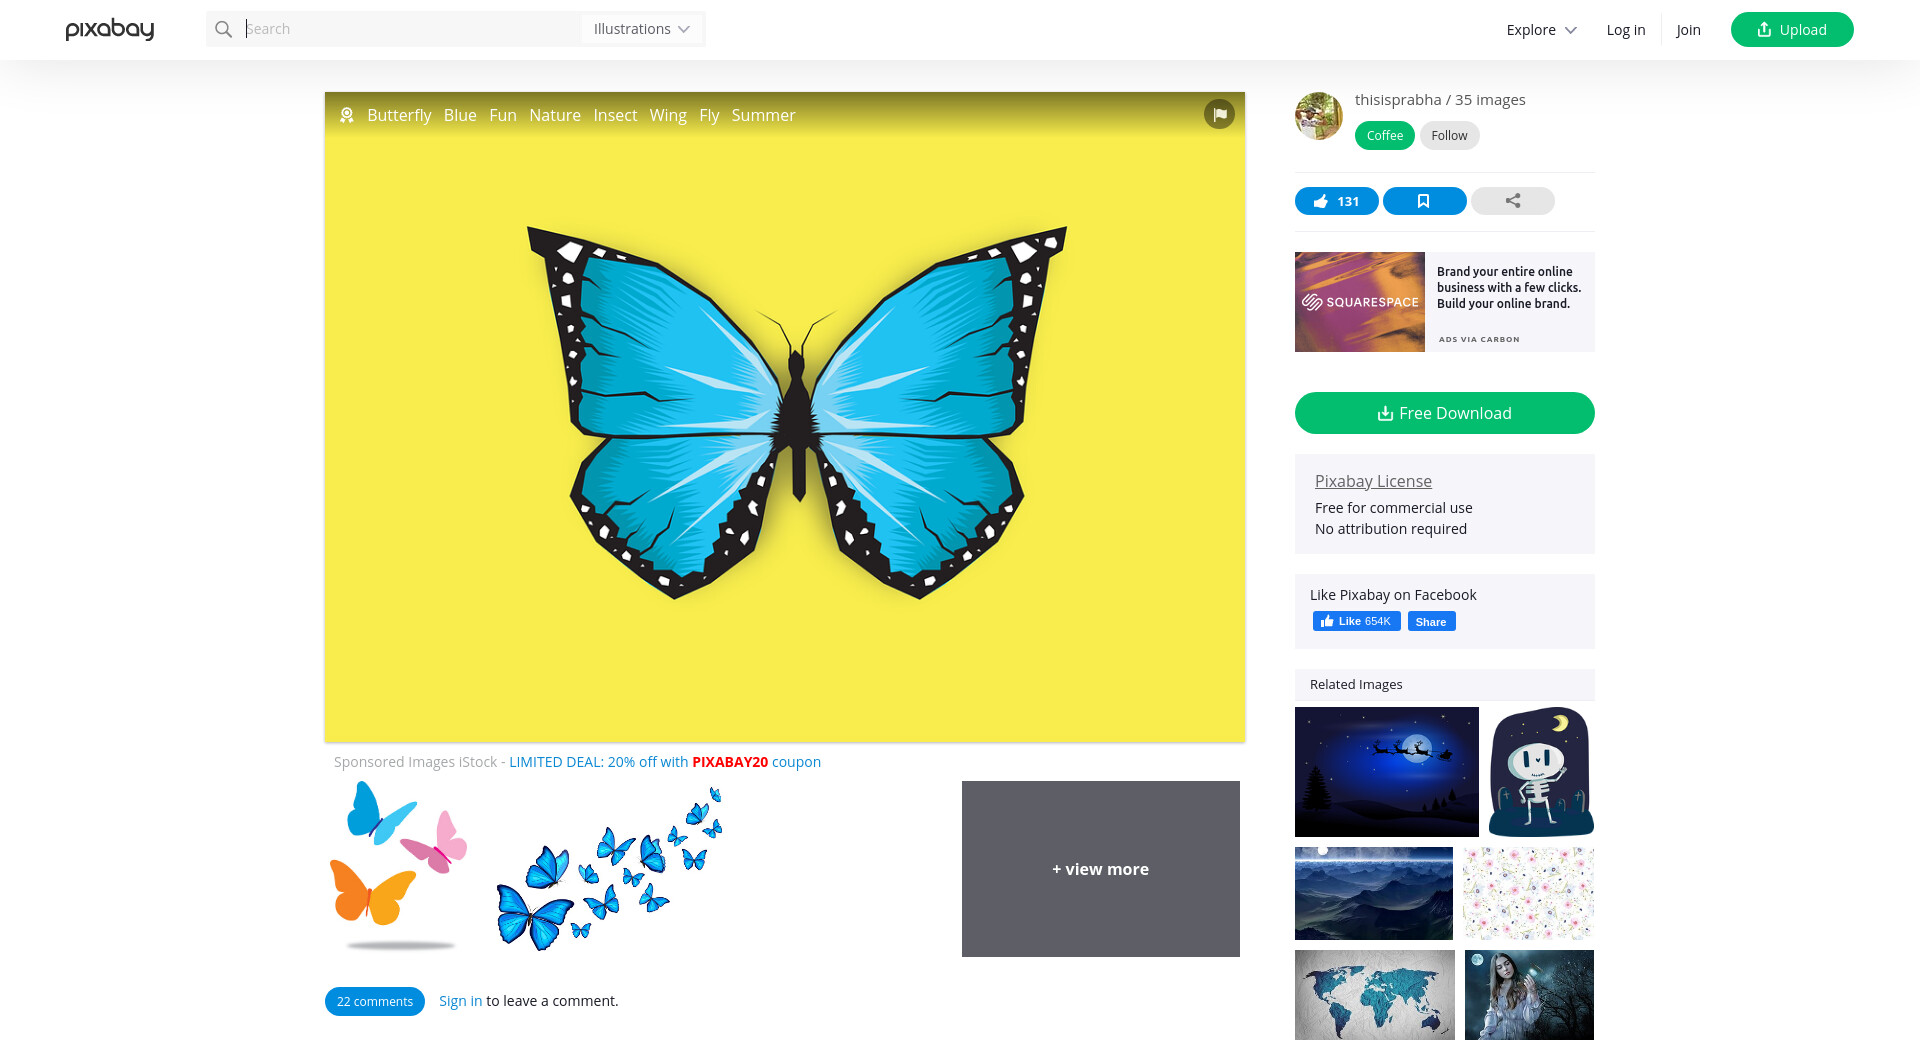Click the search magnifier icon
This screenshot has height=1040, width=1920.
(x=224, y=29)
